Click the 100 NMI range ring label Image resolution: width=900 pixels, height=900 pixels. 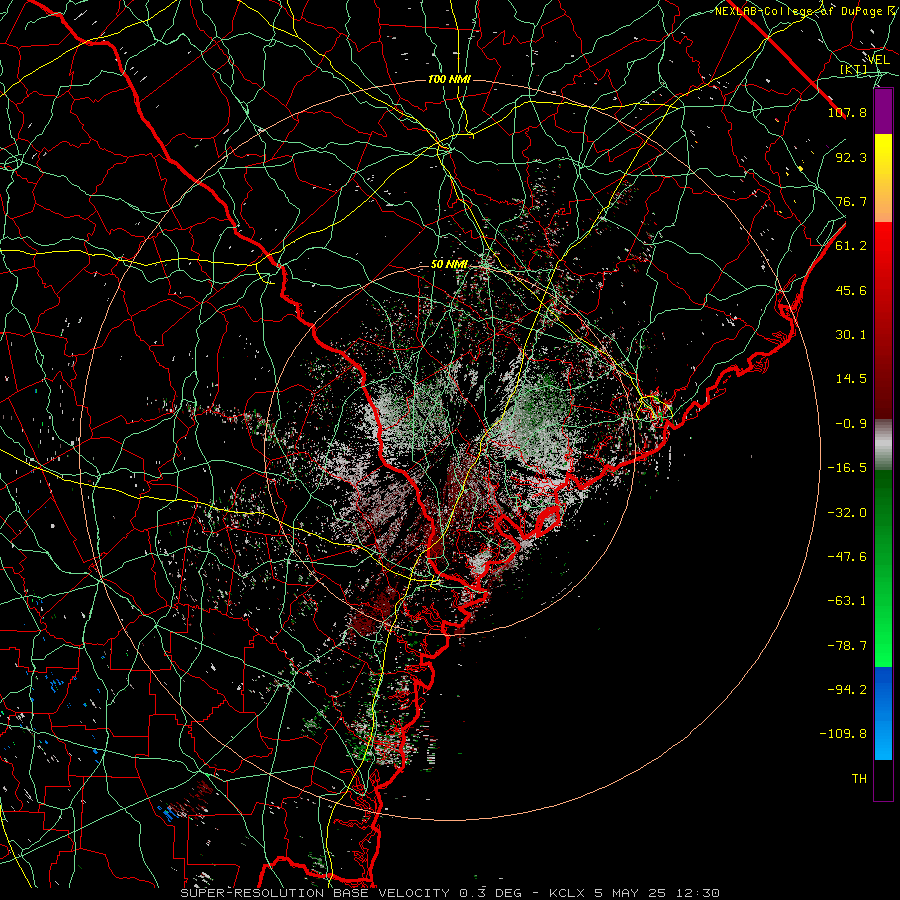449,79
